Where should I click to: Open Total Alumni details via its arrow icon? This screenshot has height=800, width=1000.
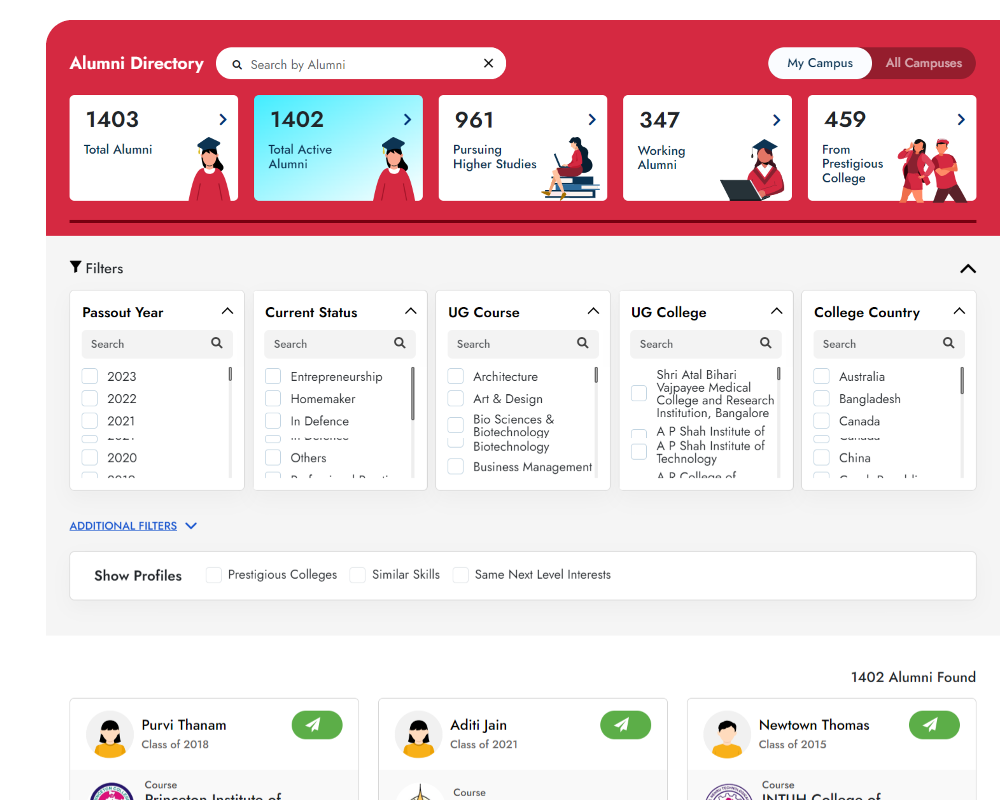point(222,119)
